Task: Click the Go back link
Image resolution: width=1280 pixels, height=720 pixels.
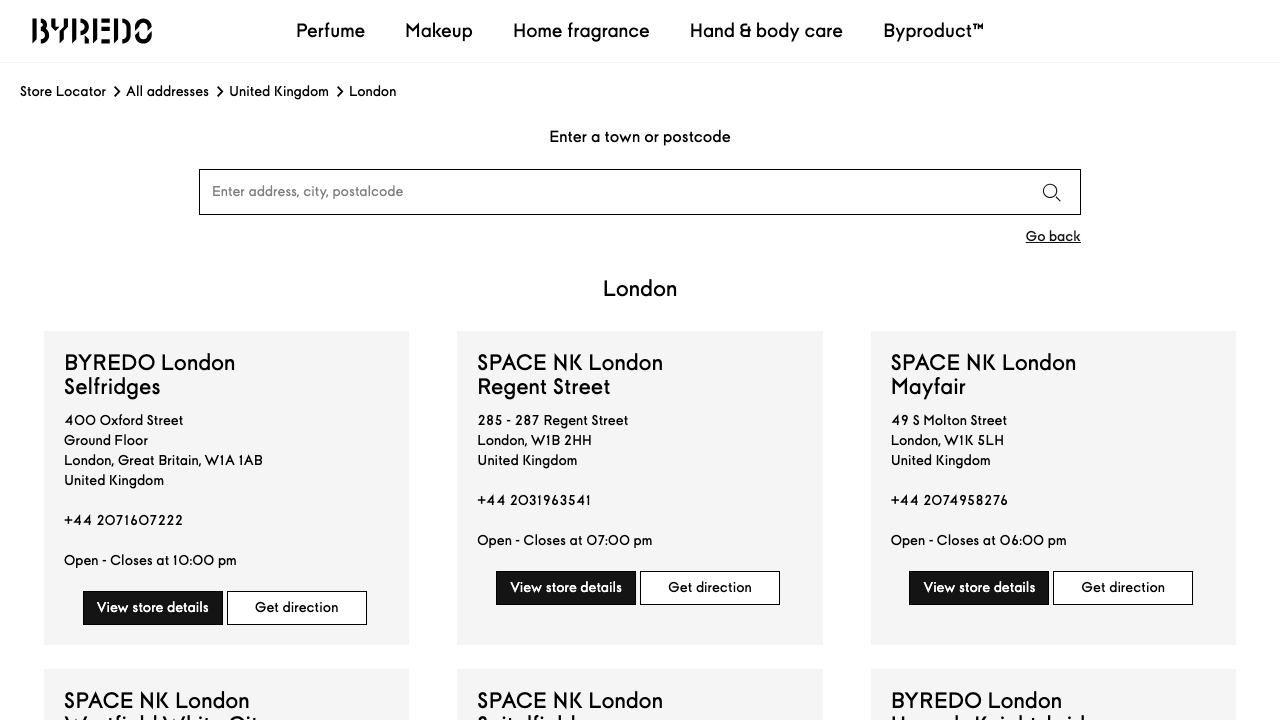Action: (x=1053, y=236)
